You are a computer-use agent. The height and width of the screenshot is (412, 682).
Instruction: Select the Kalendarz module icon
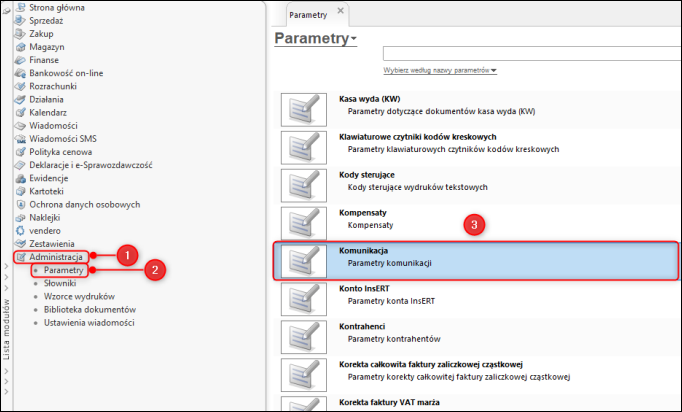pos(20,112)
